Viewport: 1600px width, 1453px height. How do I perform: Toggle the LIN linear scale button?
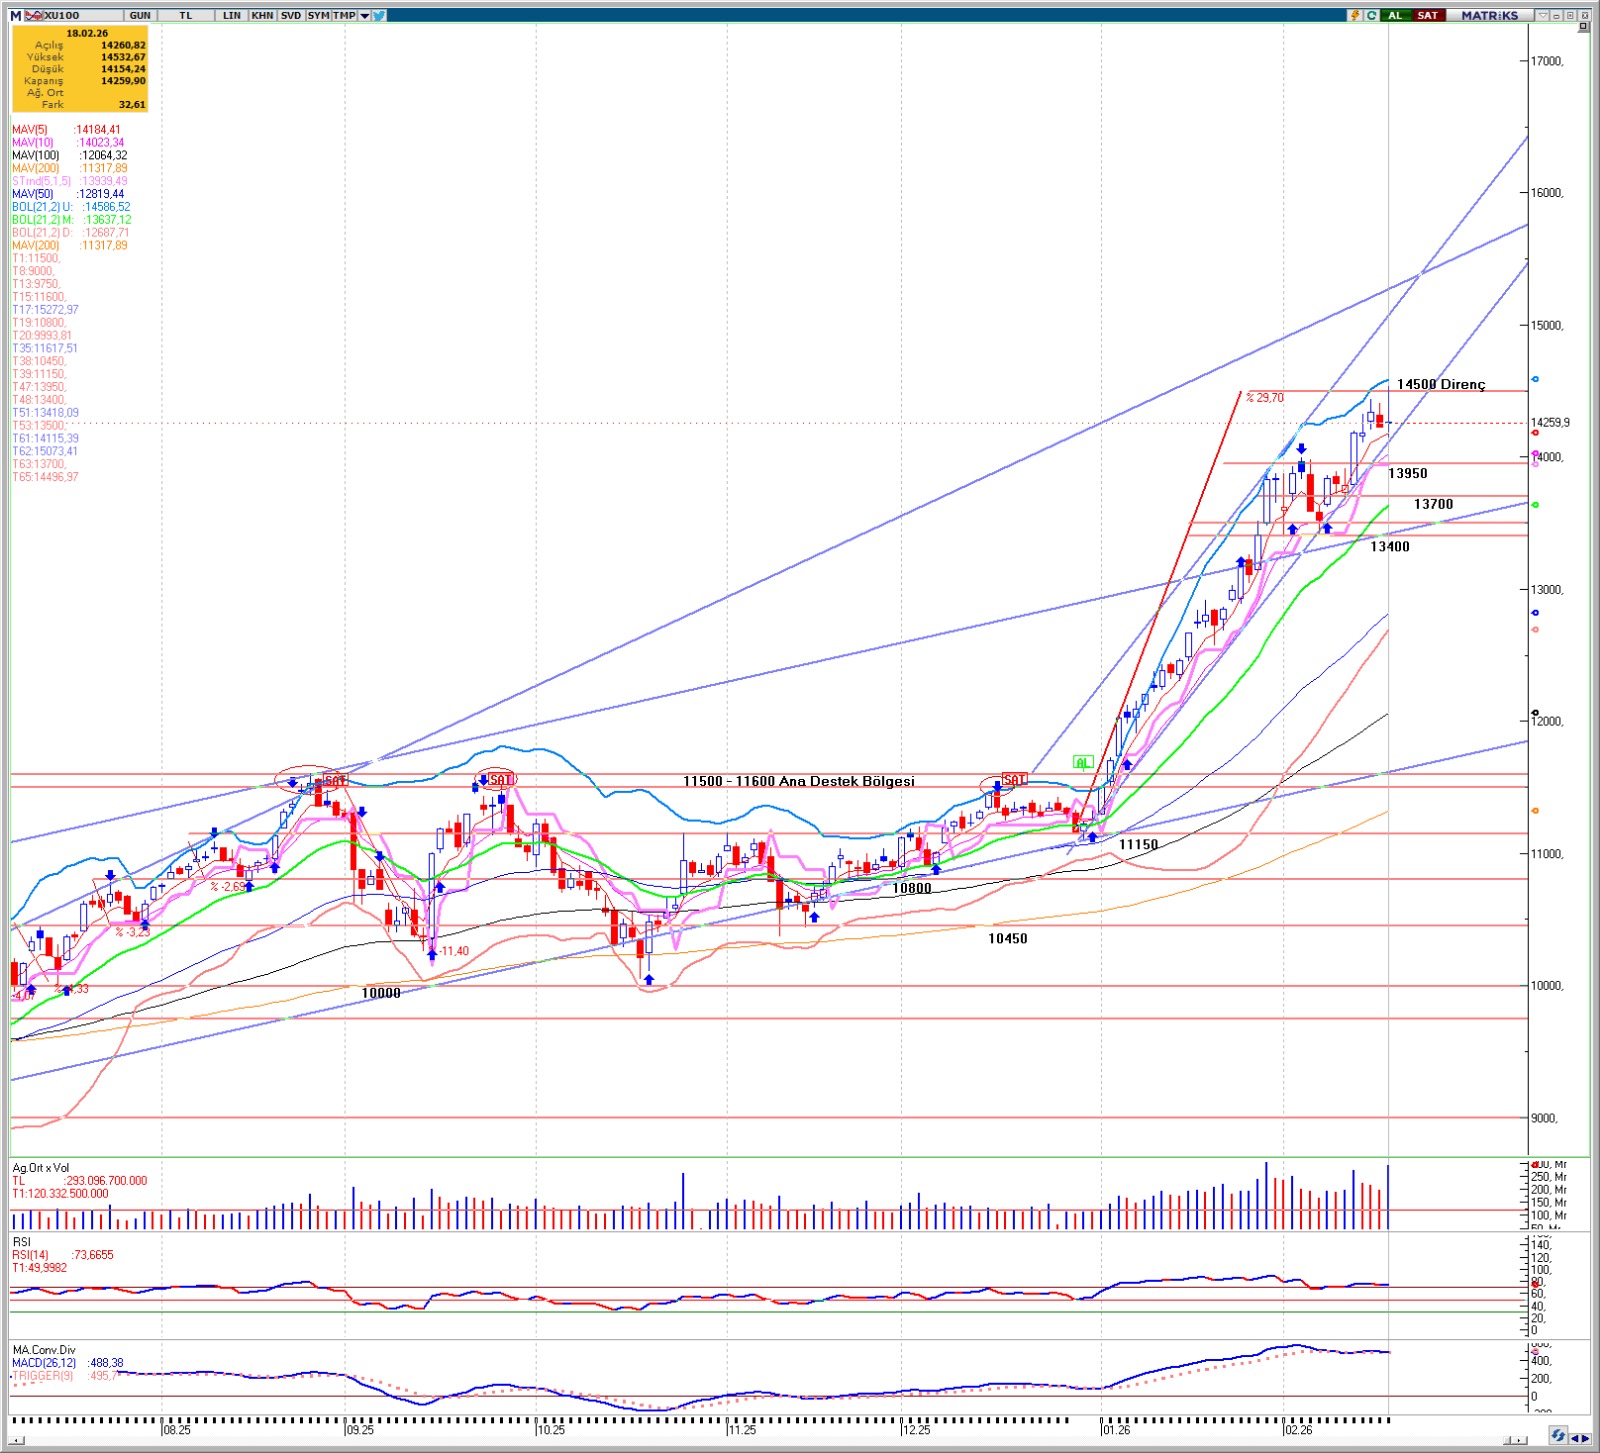click(x=232, y=15)
